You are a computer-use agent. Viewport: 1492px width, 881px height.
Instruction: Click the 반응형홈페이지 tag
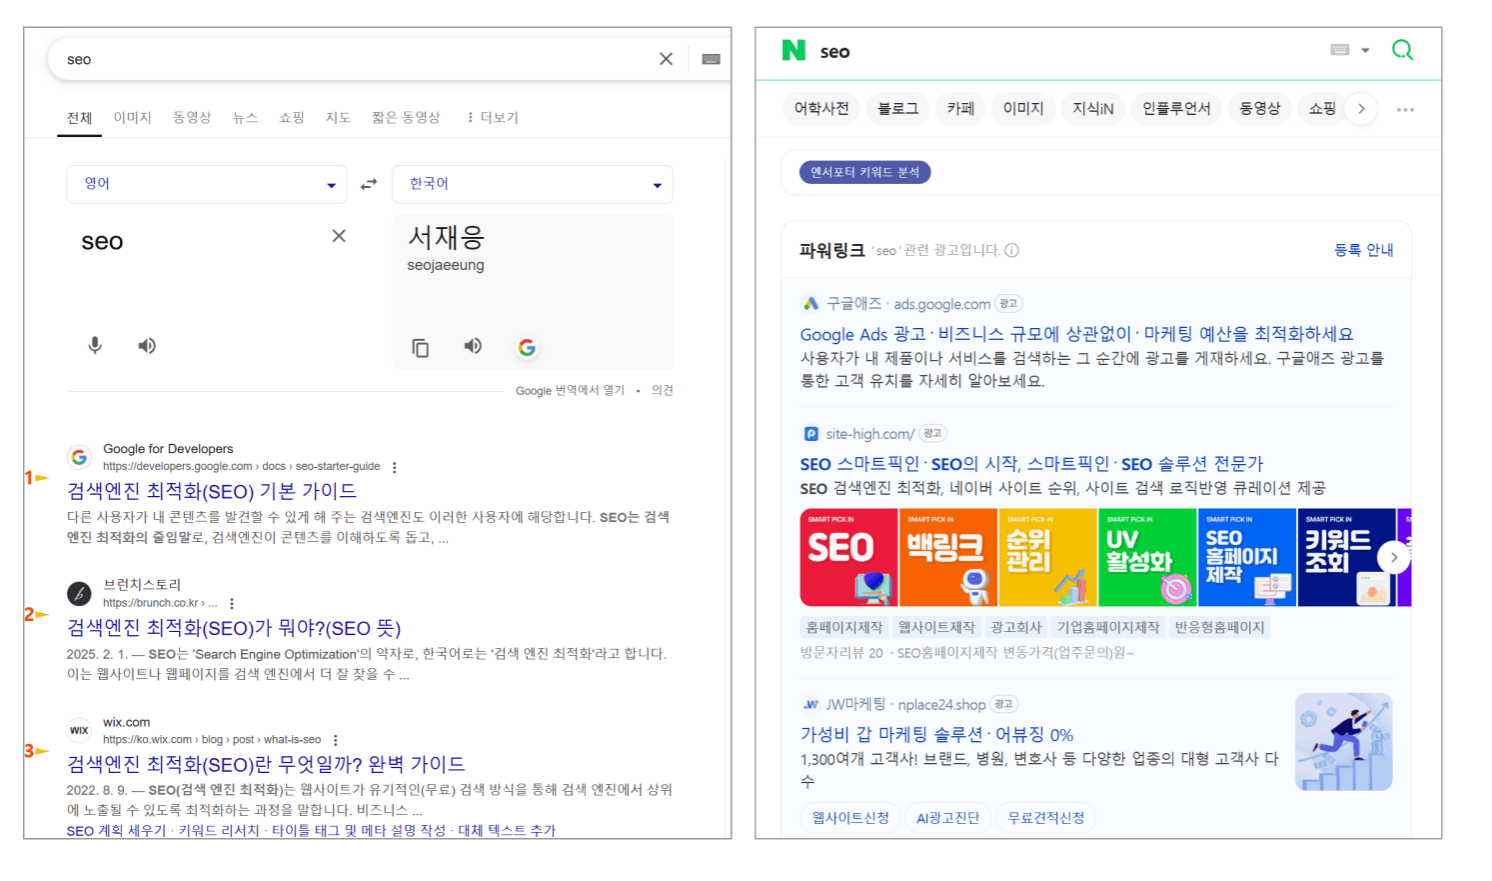pyautogui.click(x=1220, y=628)
